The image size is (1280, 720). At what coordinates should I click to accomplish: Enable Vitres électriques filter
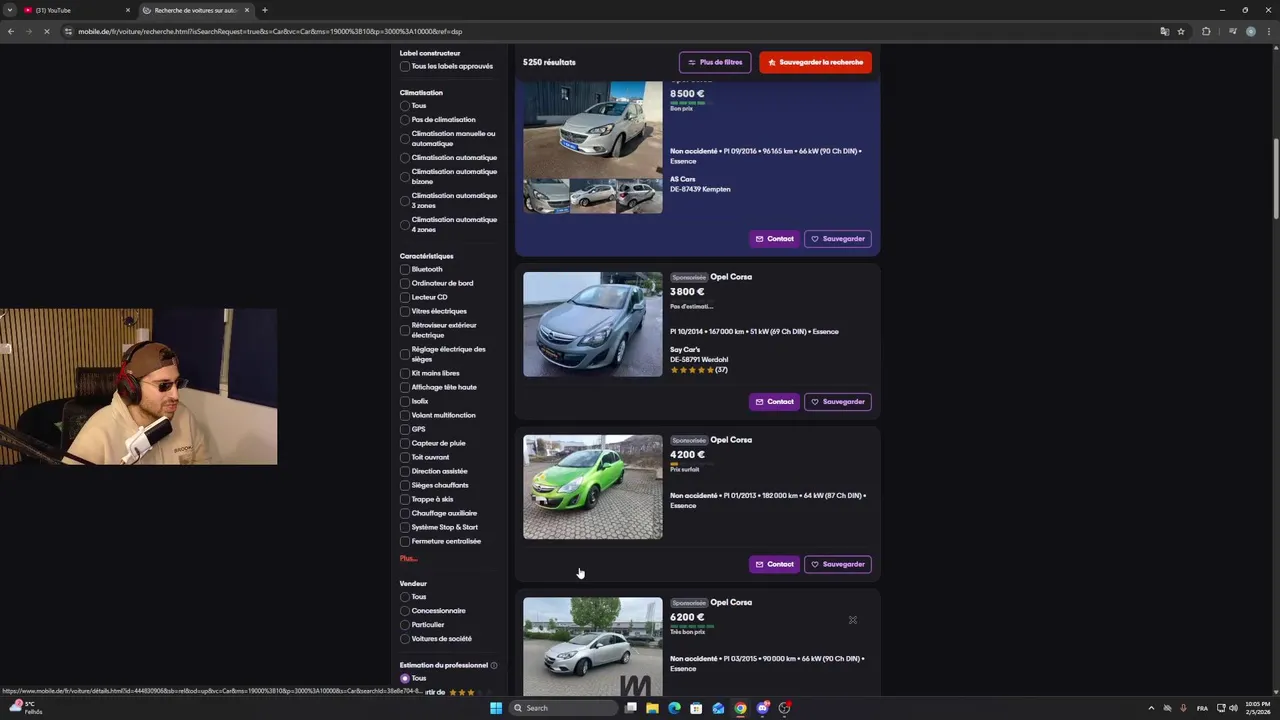click(405, 311)
